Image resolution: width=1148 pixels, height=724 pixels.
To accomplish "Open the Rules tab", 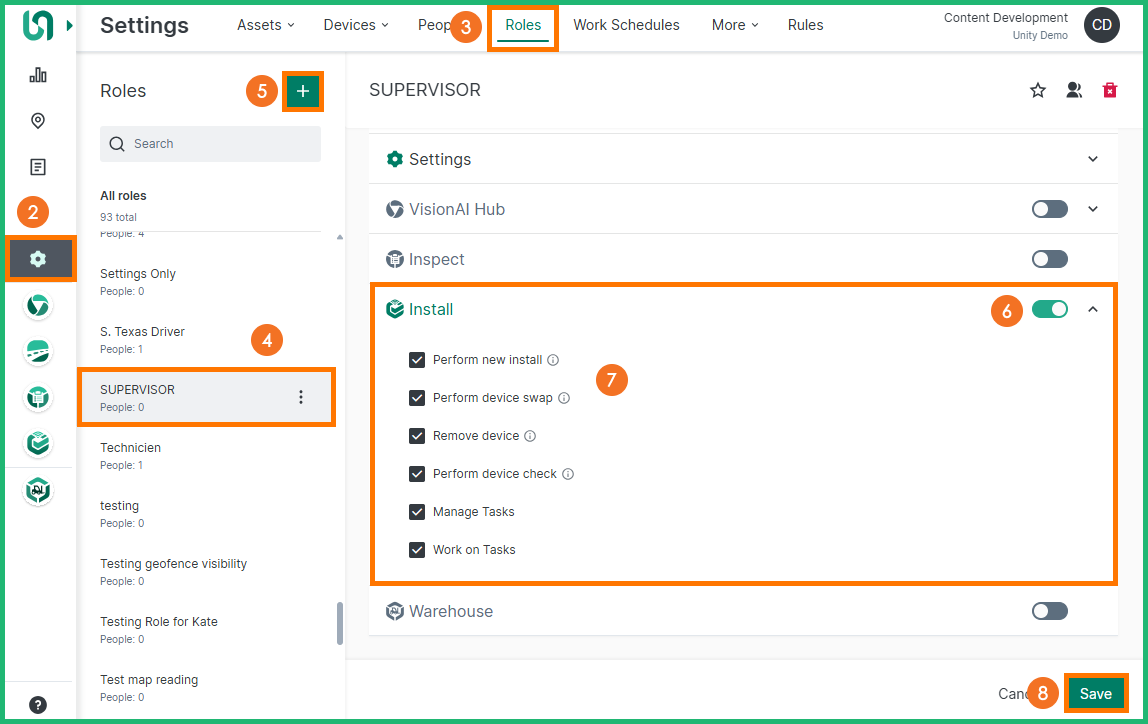I will tap(805, 25).
